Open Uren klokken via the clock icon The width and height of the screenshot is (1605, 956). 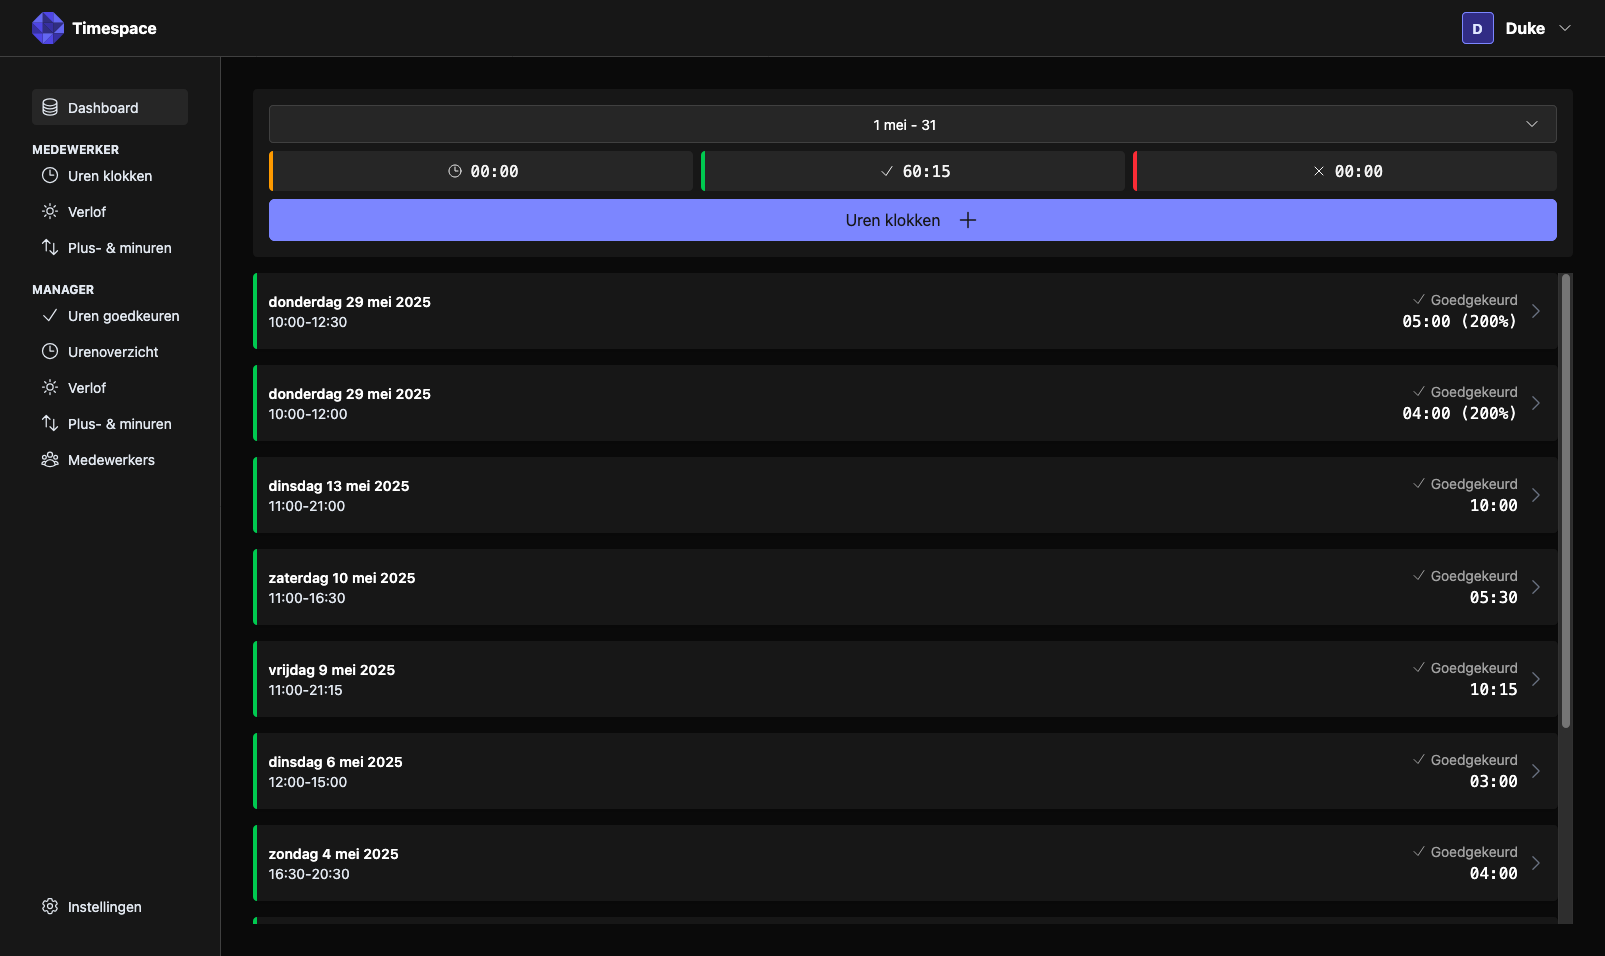click(x=49, y=175)
